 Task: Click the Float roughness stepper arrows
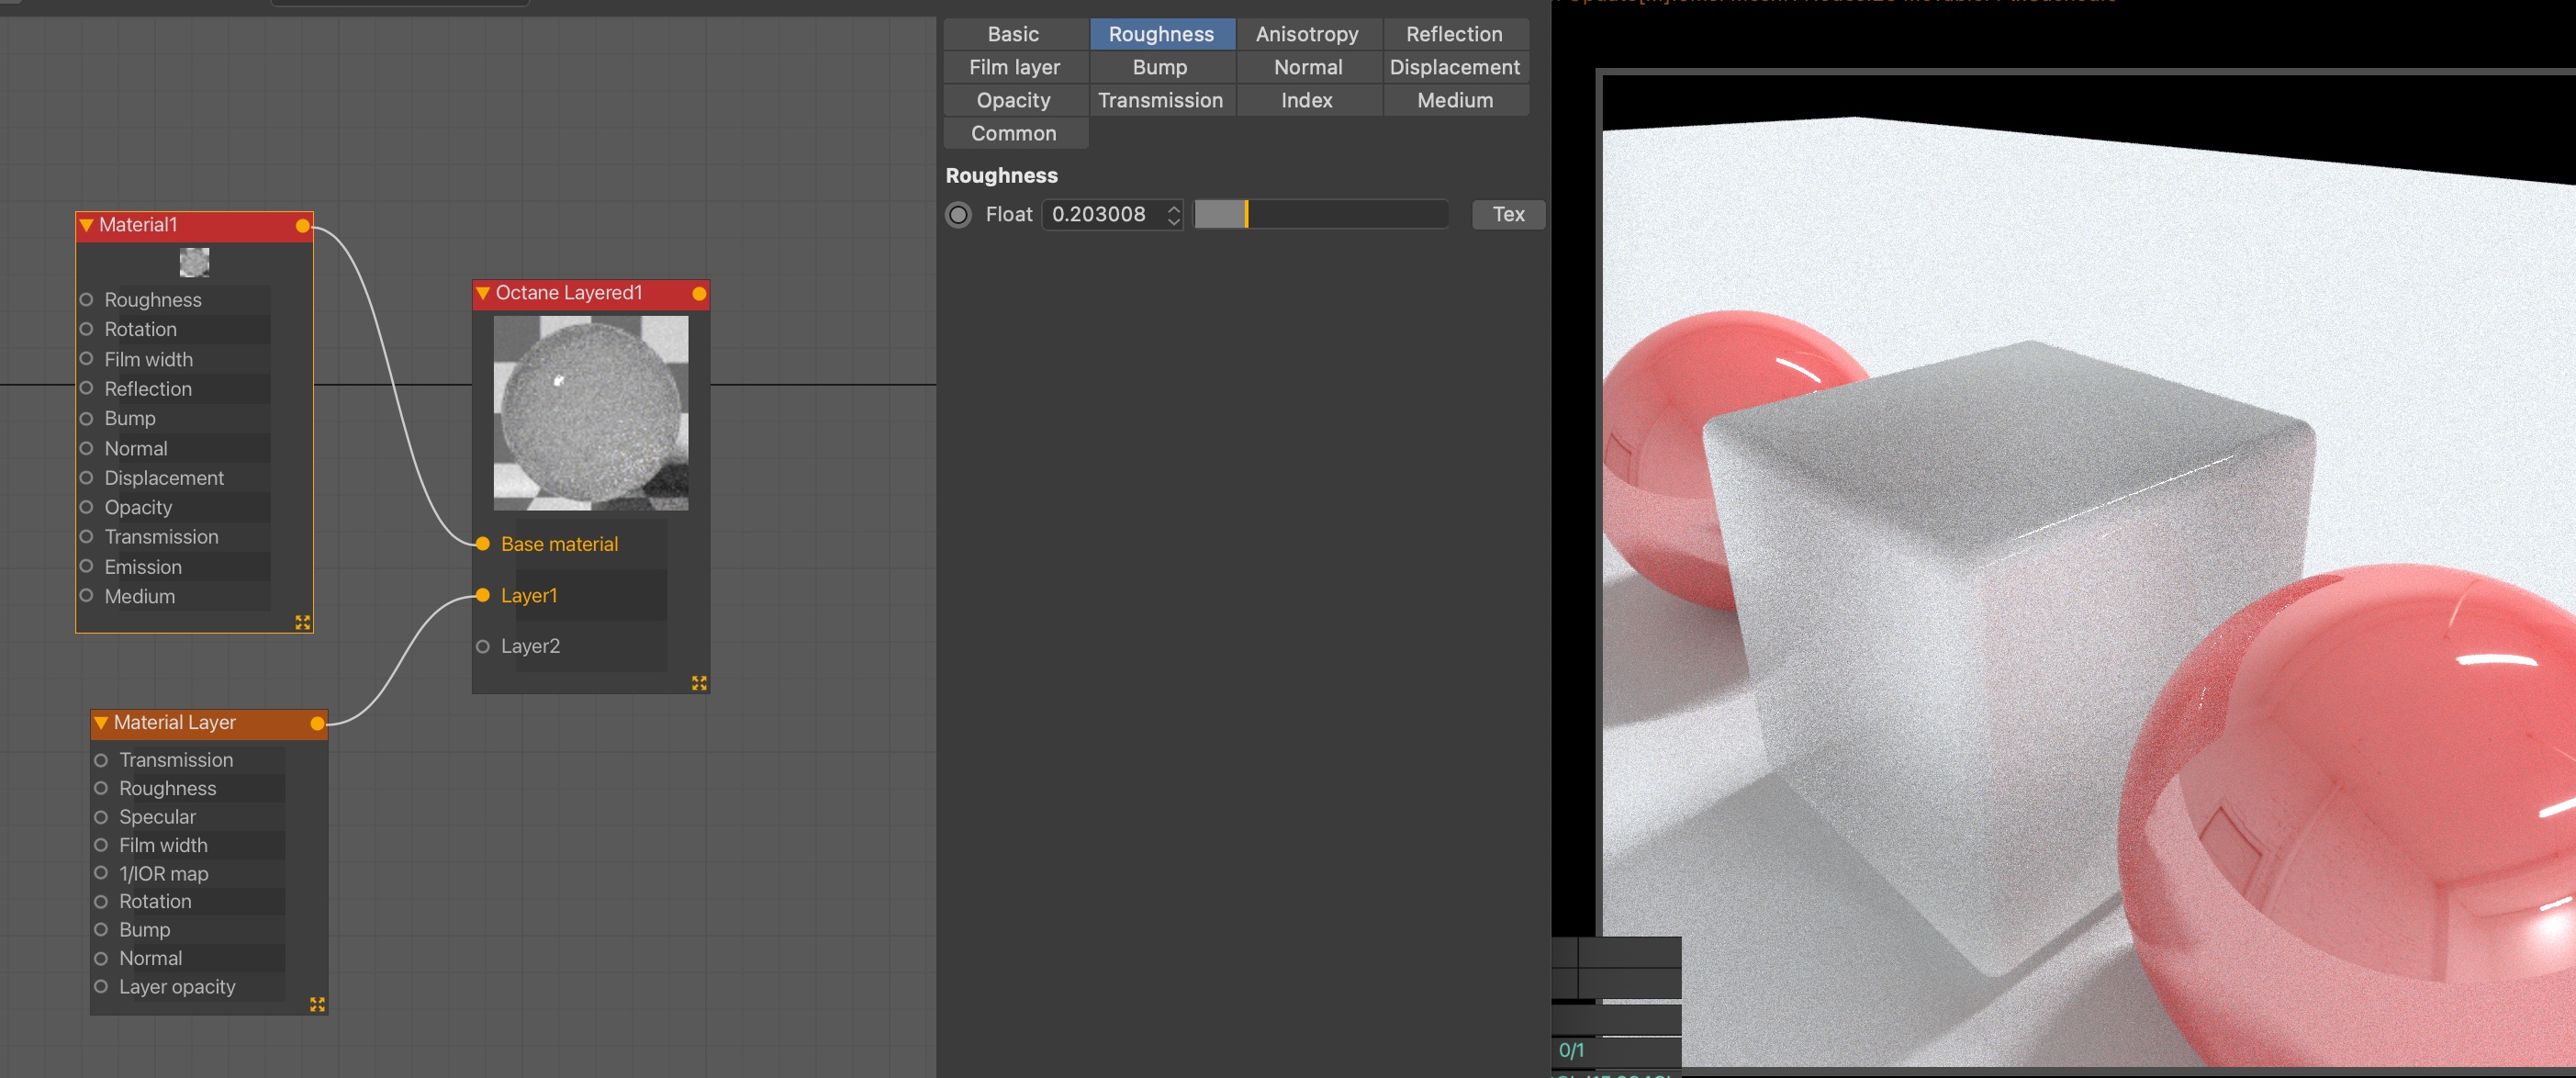[x=1173, y=215]
